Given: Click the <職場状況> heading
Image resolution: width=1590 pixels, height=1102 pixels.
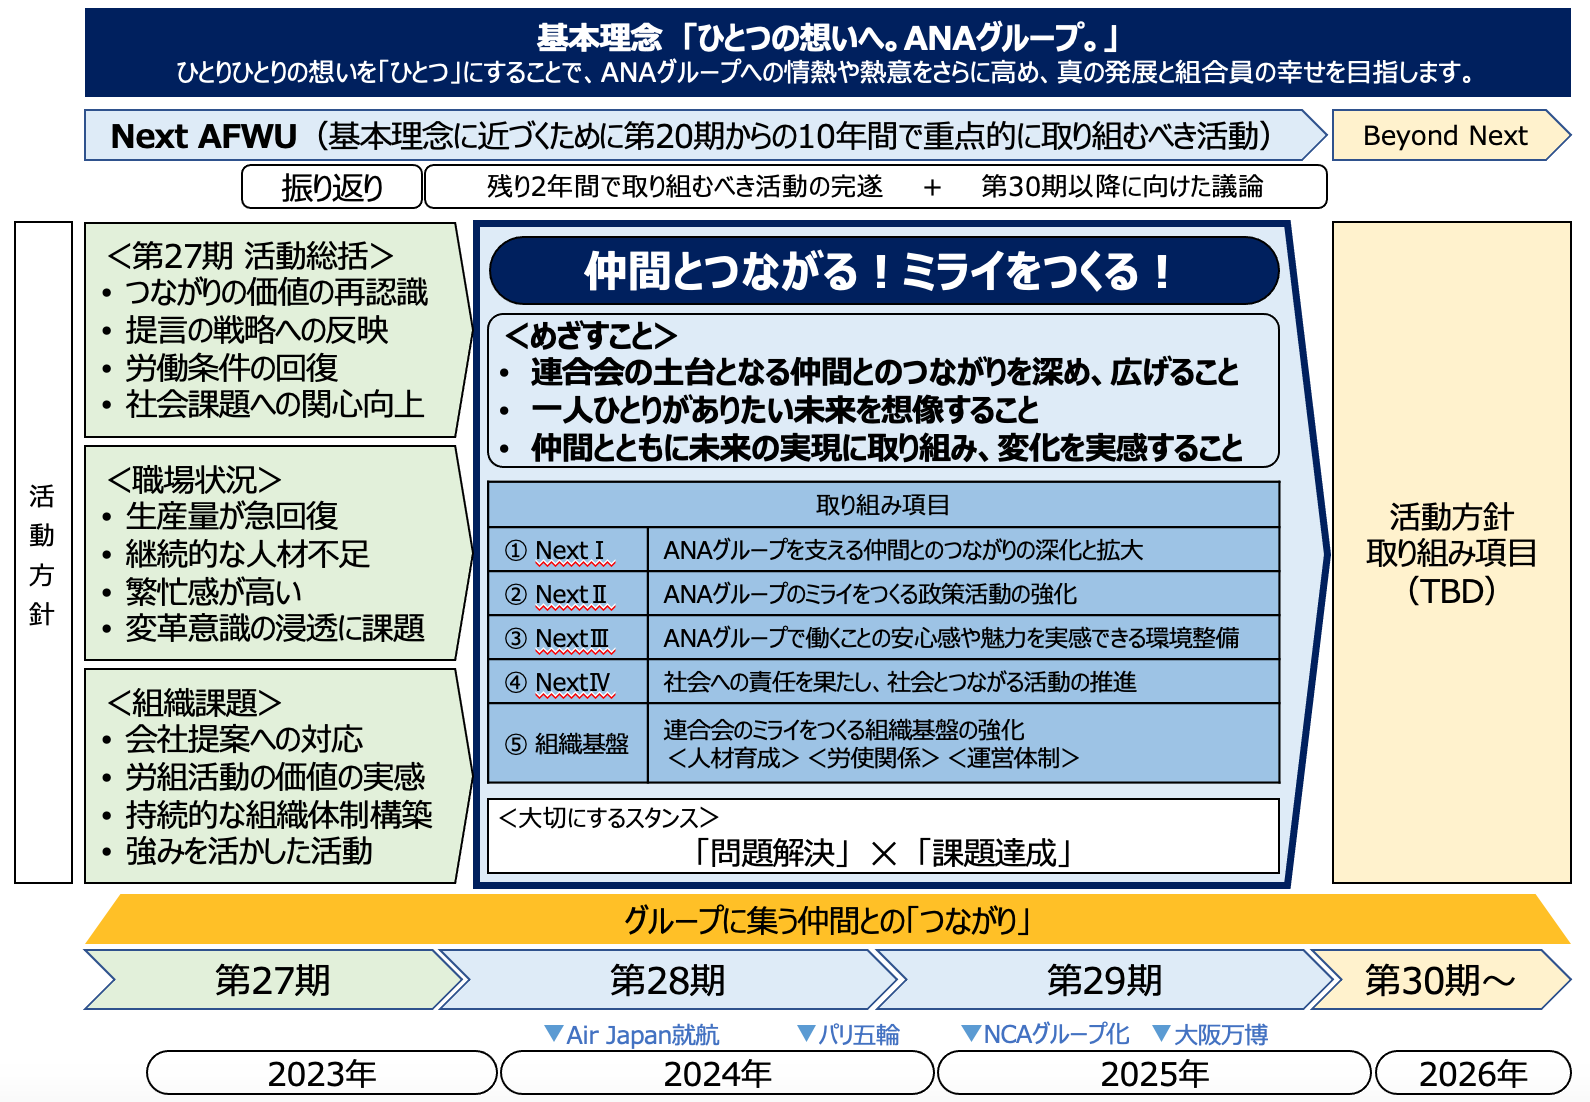Looking at the screenshot, I should pos(194,480).
